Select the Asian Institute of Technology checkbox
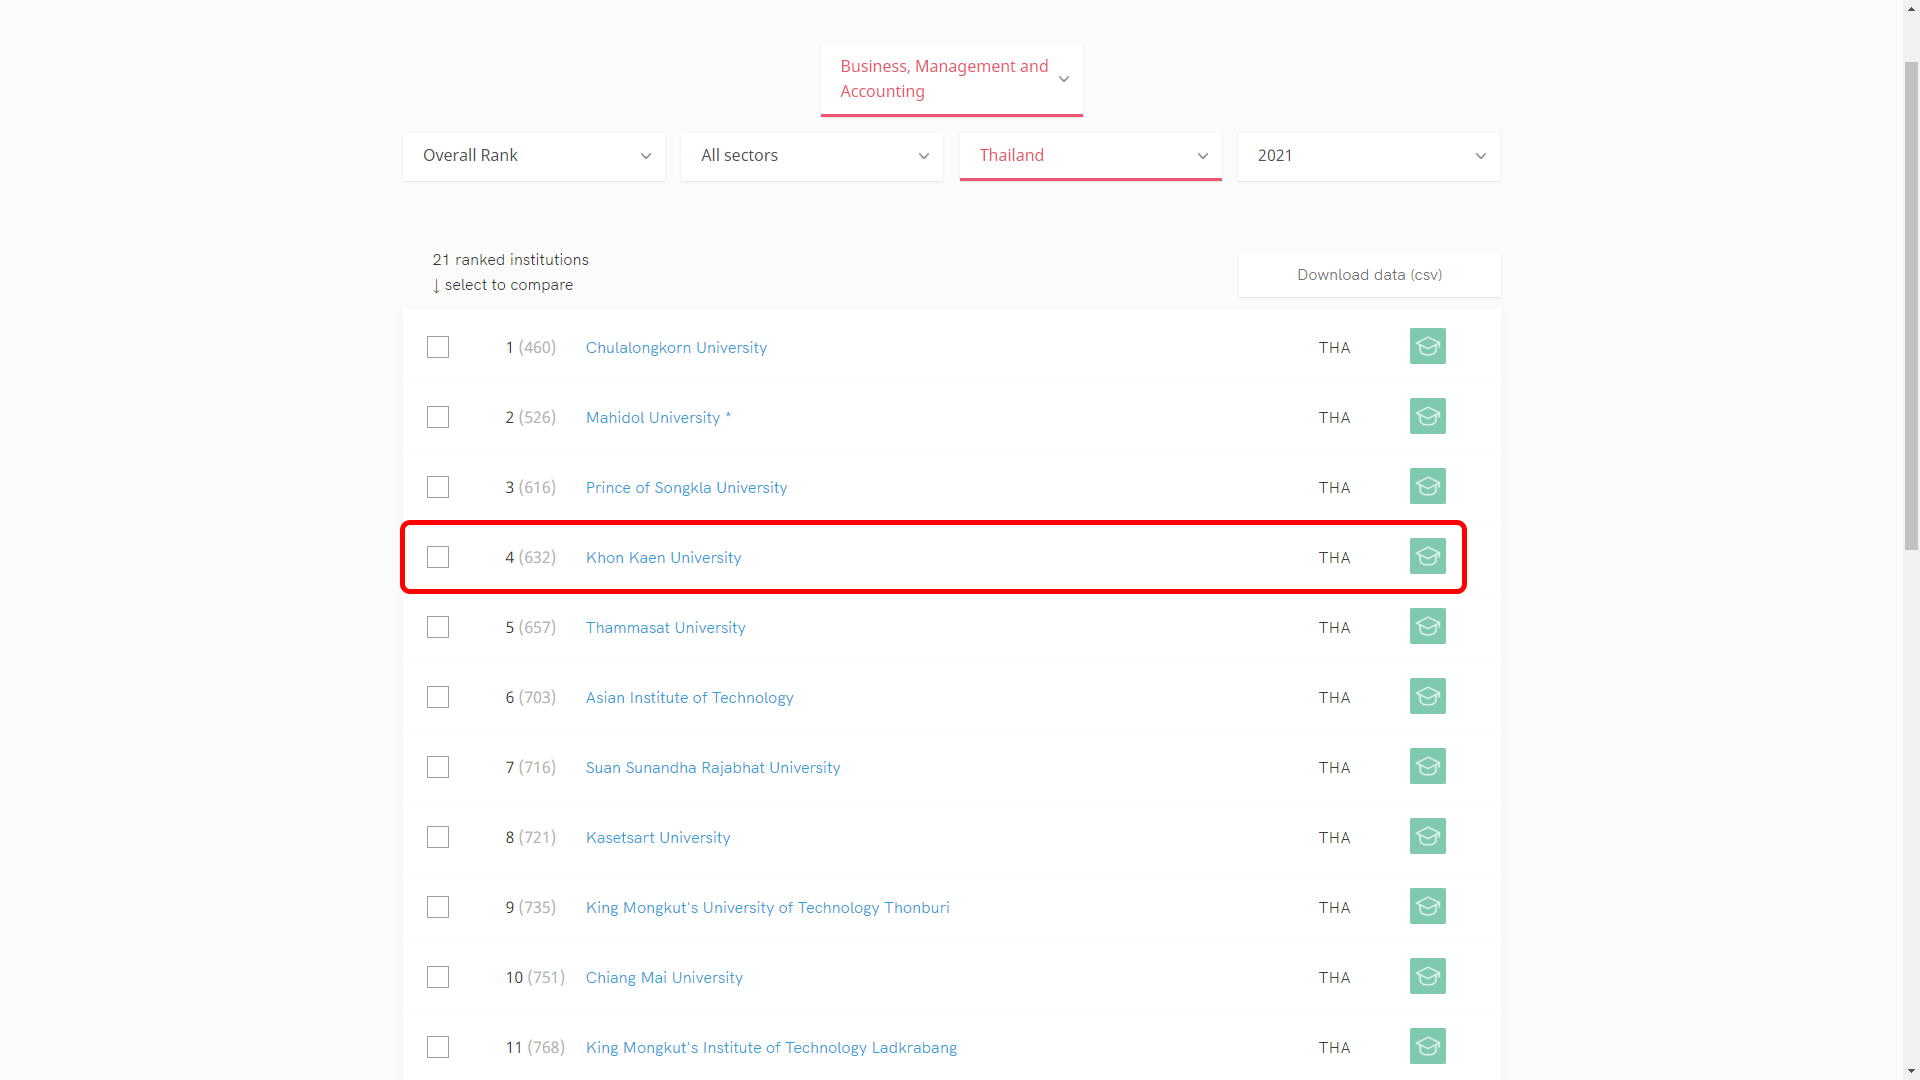The height and width of the screenshot is (1080, 1920). click(x=438, y=697)
